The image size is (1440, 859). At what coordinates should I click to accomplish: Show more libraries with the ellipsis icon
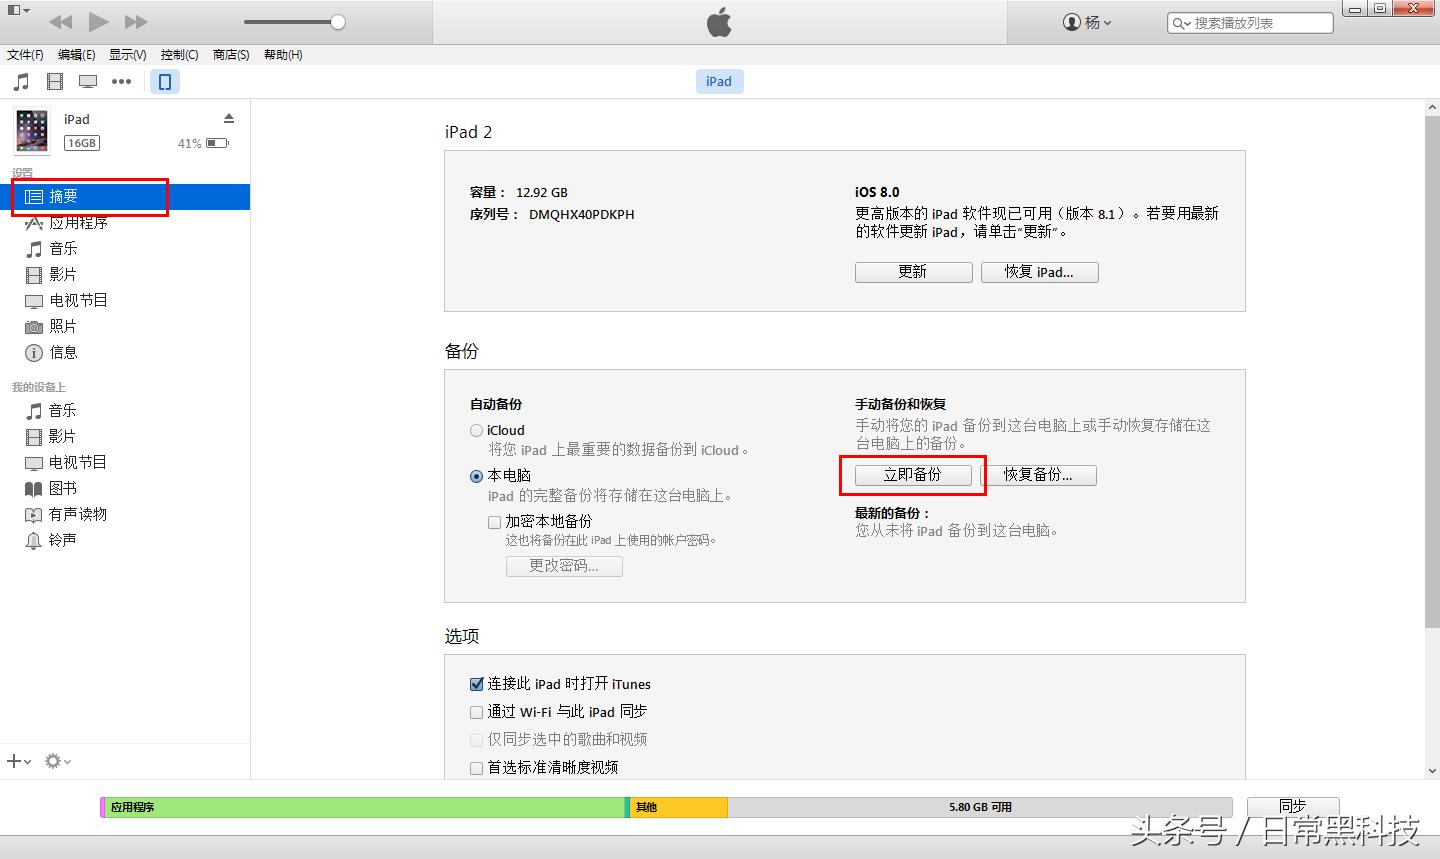point(121,82)
